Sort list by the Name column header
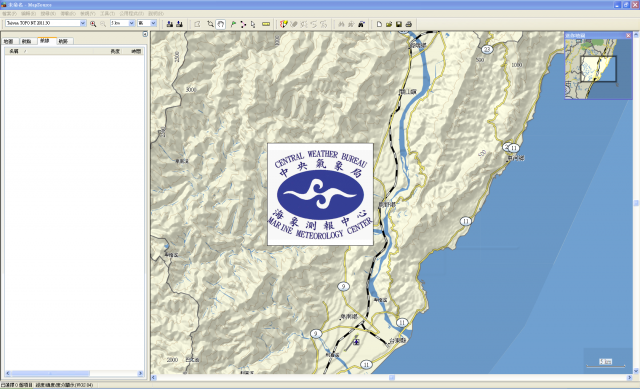This screenshot has width=640, height=389. 49,51
